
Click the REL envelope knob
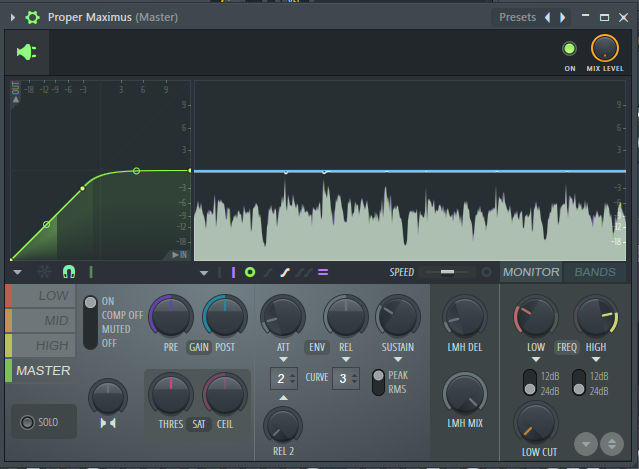(x=346, y=316)
